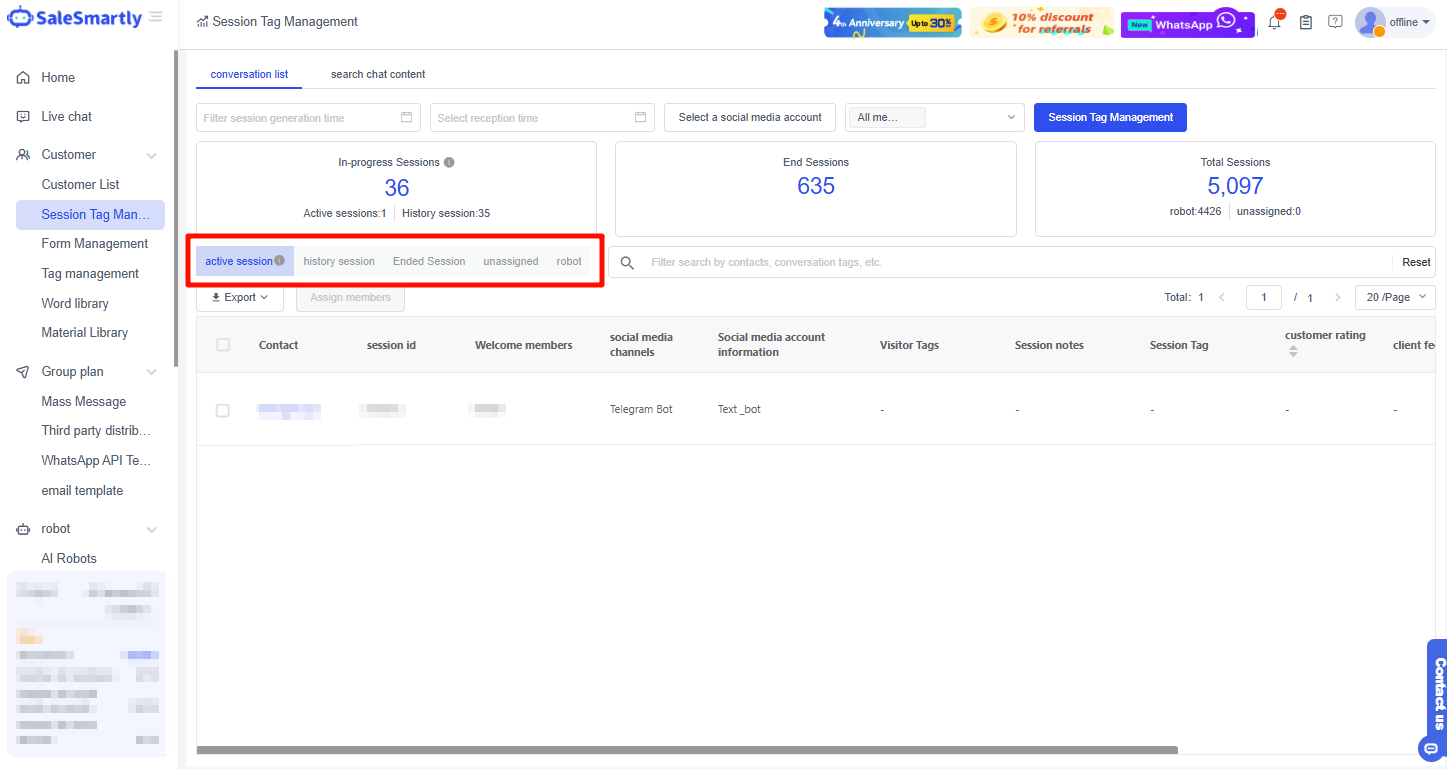Viewport: 1447px width, 769px height.
Task: Open the clipboard task icon in header
Action: pos(1305,22)
